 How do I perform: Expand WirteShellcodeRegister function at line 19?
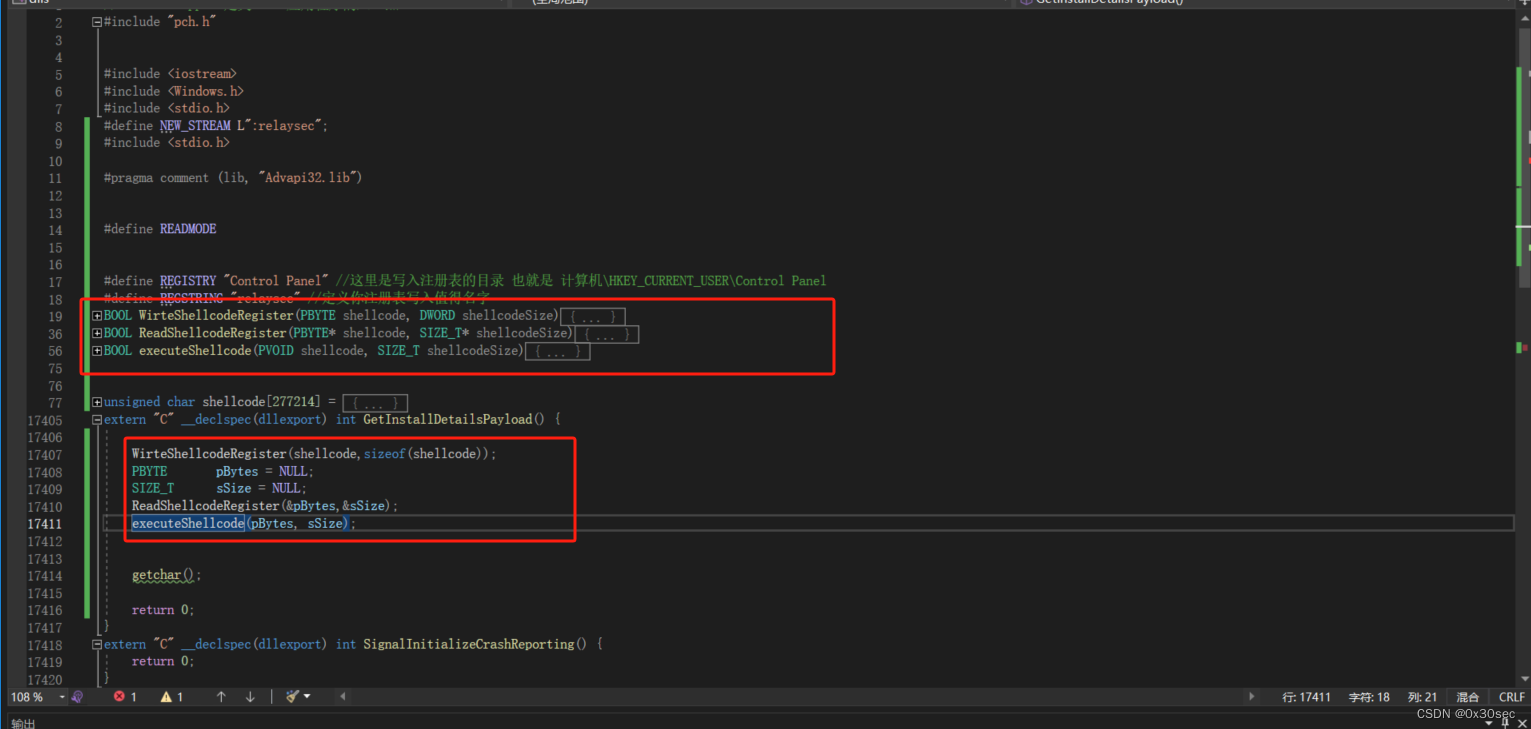tap(97, 316)
